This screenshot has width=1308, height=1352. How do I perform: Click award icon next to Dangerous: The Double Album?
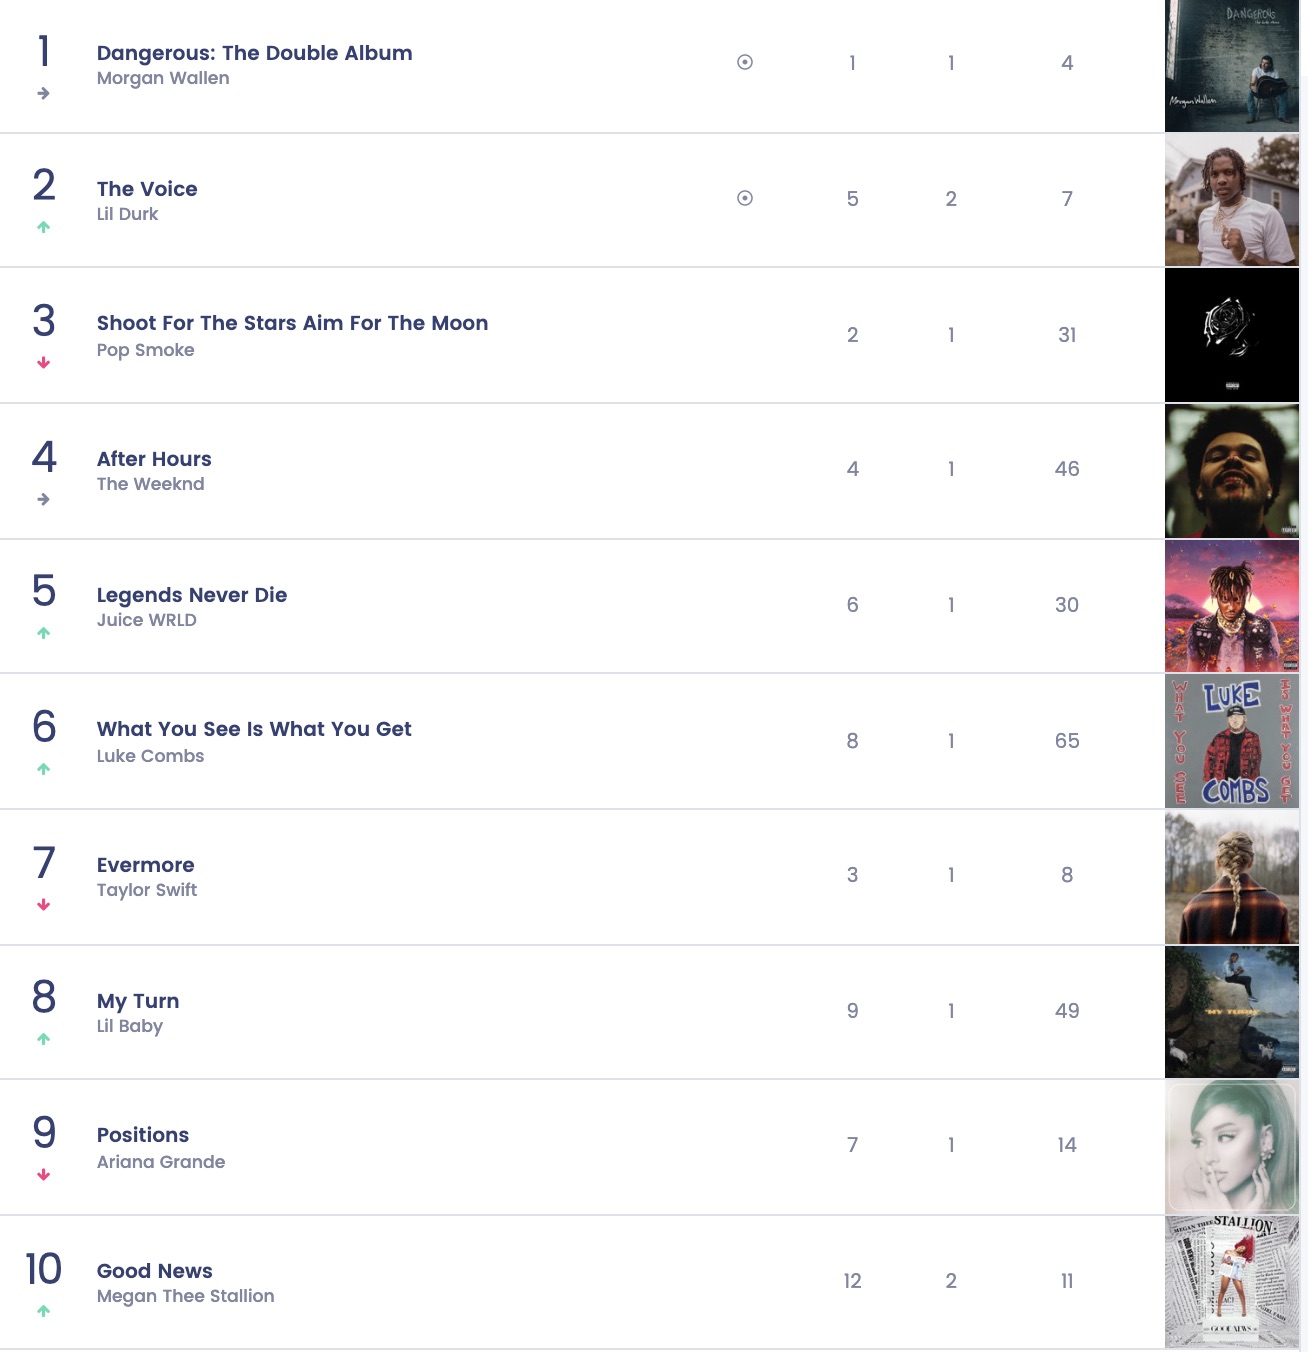[x=745, y=62]
